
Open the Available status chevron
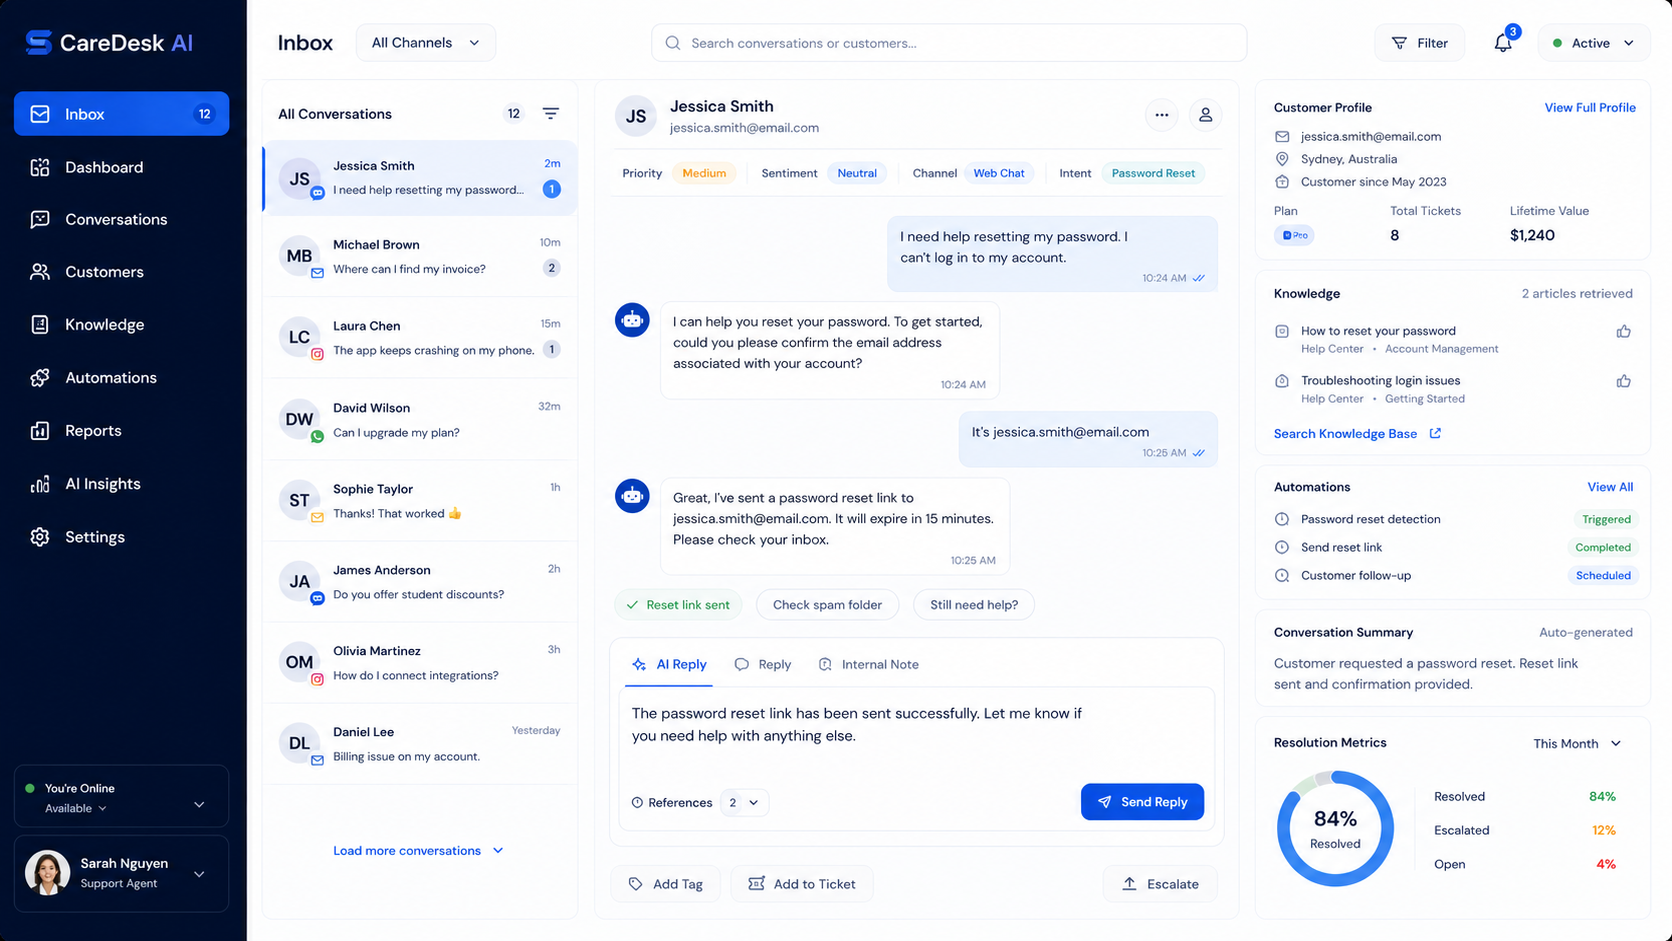point(102,809)
